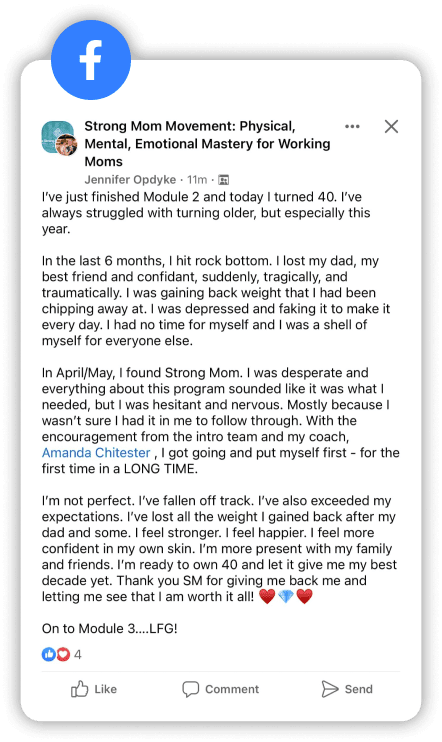Screen dimensions: 442x742
Task: Send the post via Send label
Action: tap(359, 689)
